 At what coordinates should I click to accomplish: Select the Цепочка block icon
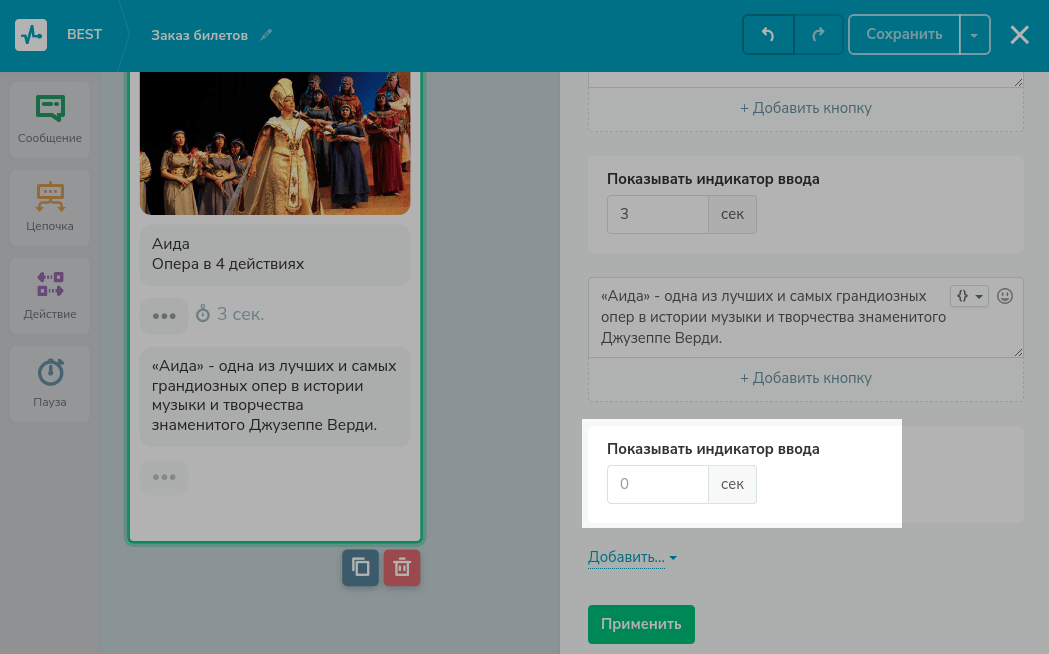(x=50, y=196)
